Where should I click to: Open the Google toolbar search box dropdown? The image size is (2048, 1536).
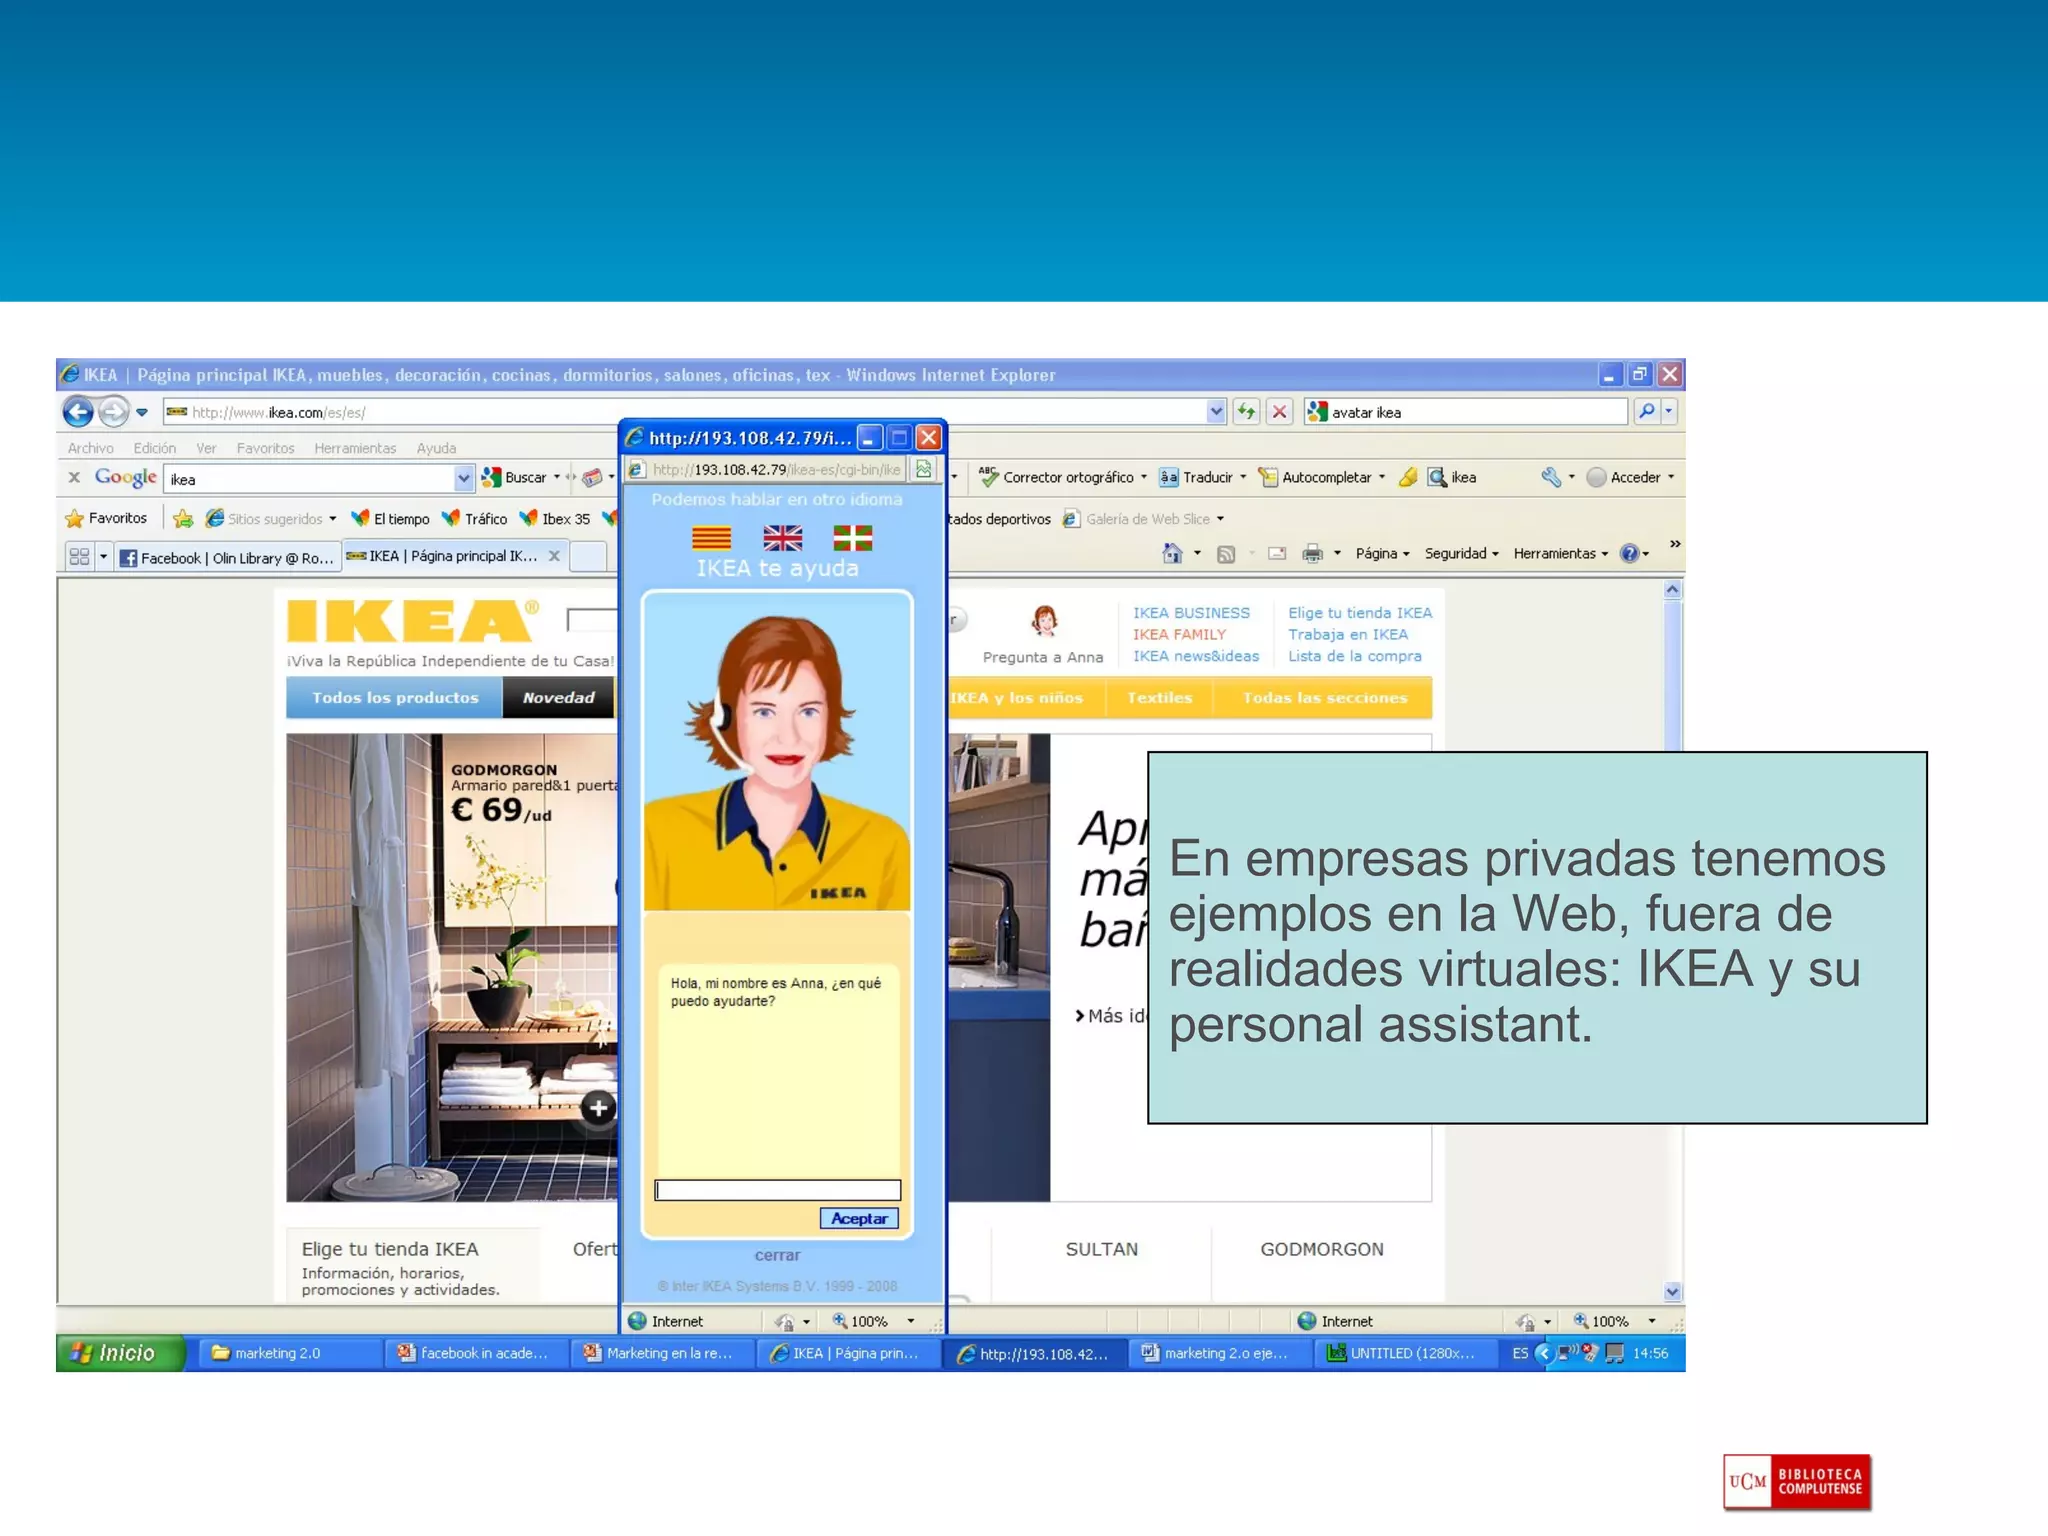(x=463, y=479)
